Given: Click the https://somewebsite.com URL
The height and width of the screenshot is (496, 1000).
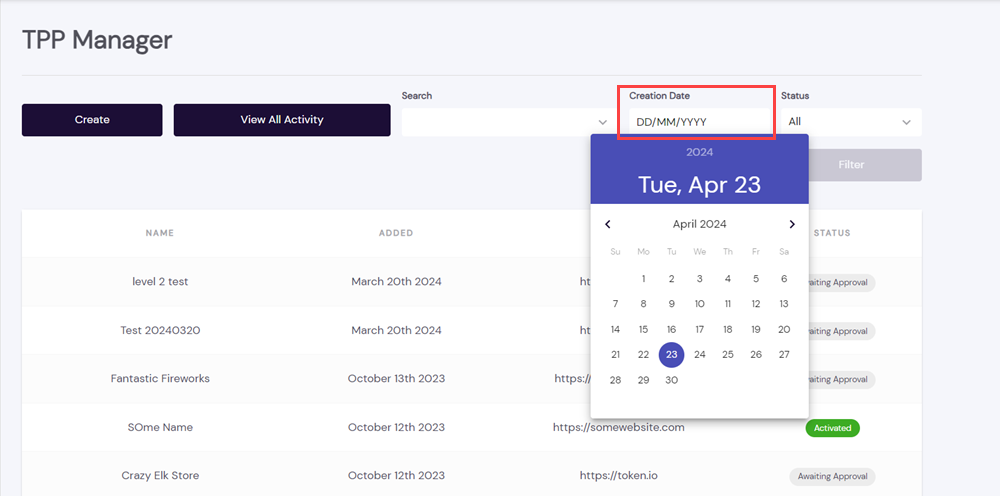Looking at the screenshot, I should [618, 427].
